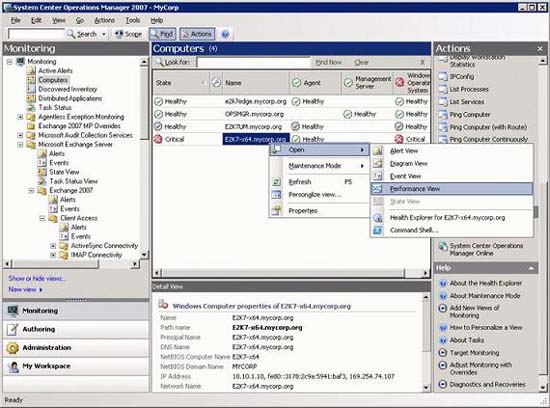Image resolution: width=550 pixels, height=408 pixels.
Task: Sort by the State column header
Action: [181, 83]
